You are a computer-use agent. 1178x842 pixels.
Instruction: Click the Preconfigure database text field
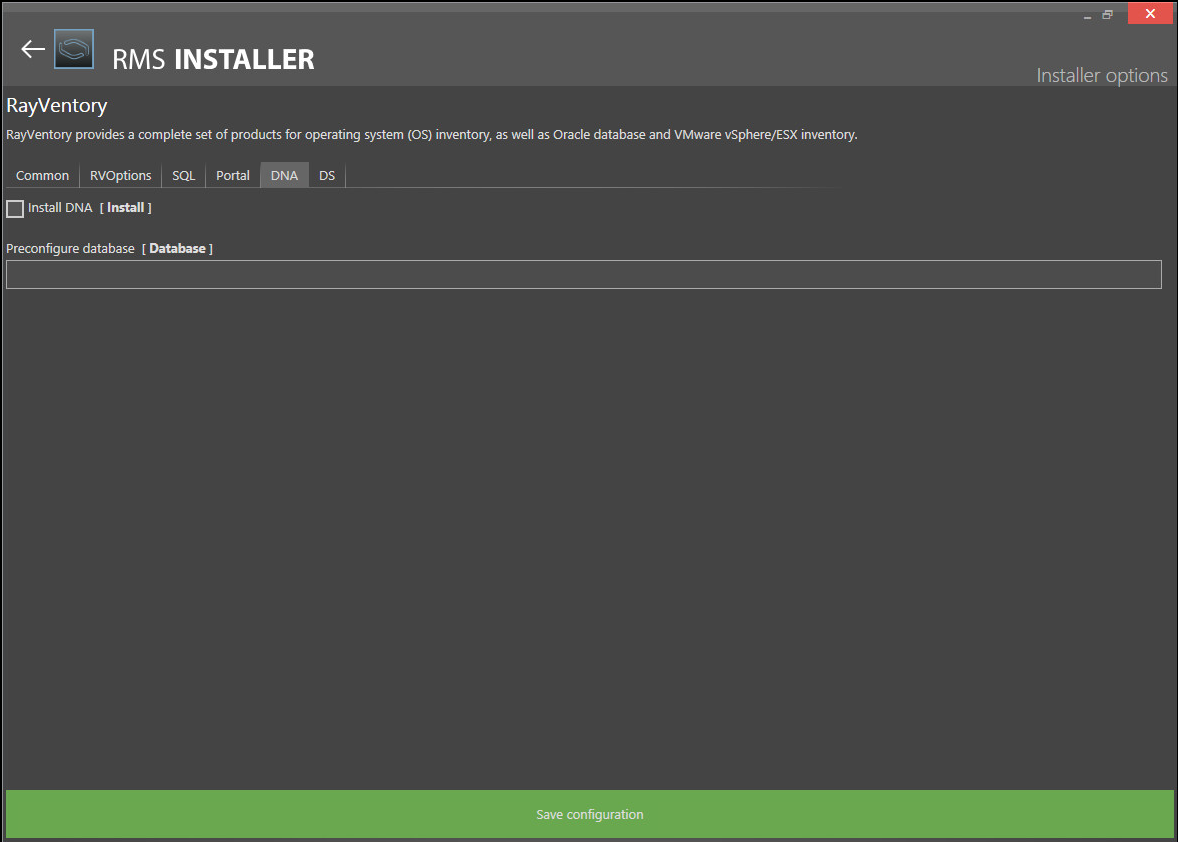[583, 275]
